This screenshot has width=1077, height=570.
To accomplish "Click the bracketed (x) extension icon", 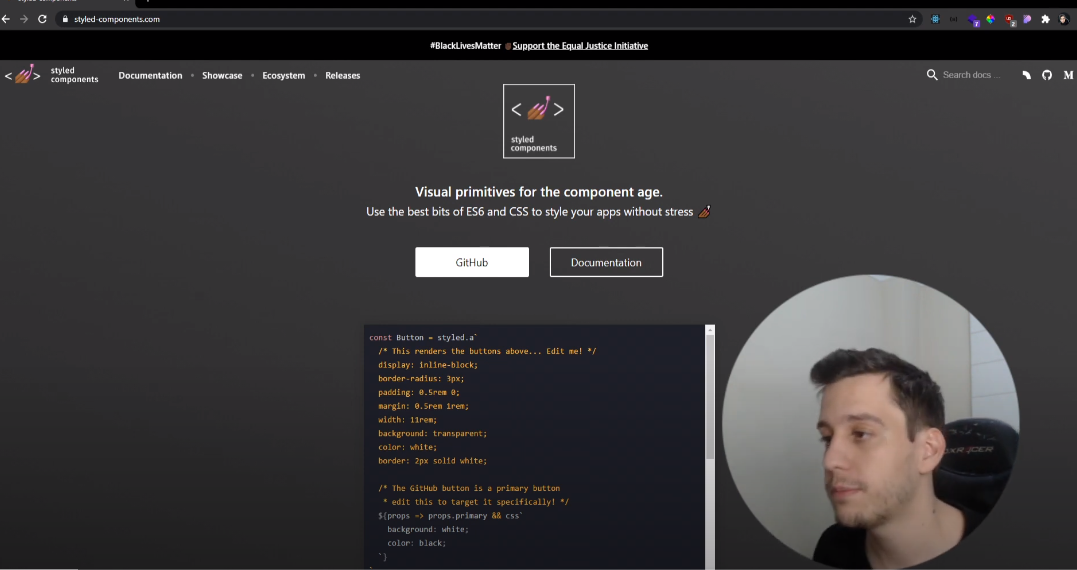I will point(953,19).
